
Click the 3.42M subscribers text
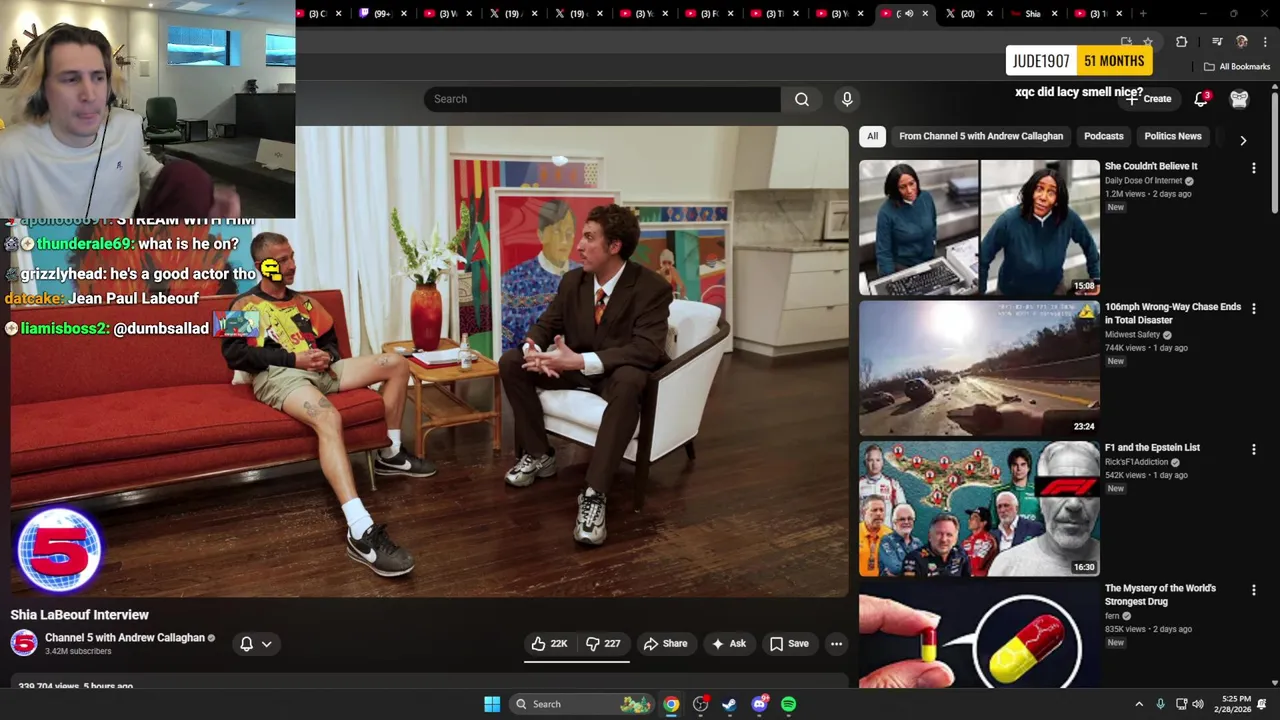pos(78,652)
